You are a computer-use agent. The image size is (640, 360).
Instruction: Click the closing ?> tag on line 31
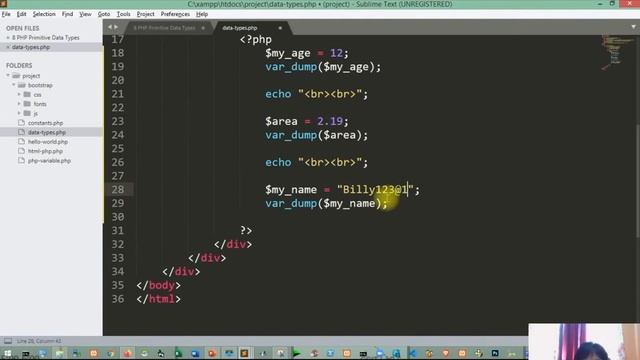click(246, 231)
